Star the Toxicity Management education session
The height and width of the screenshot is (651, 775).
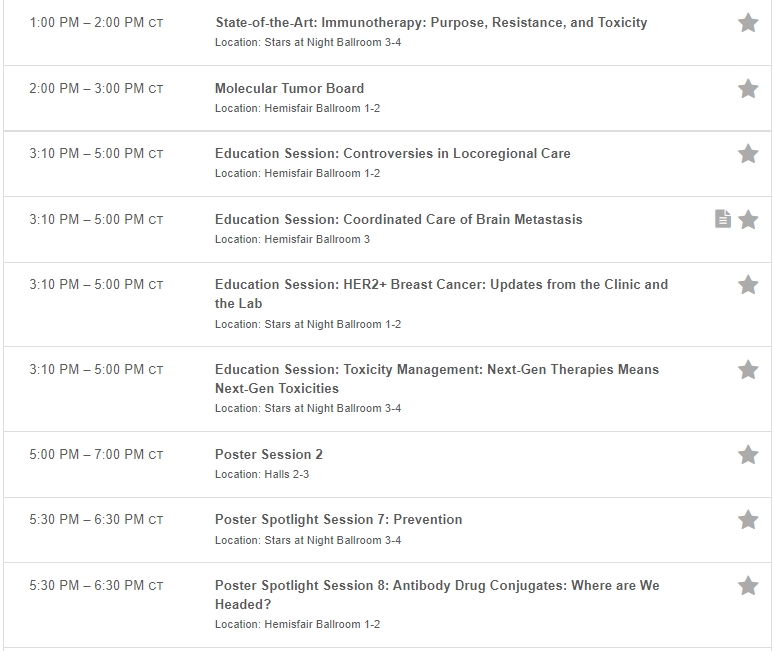748,370
